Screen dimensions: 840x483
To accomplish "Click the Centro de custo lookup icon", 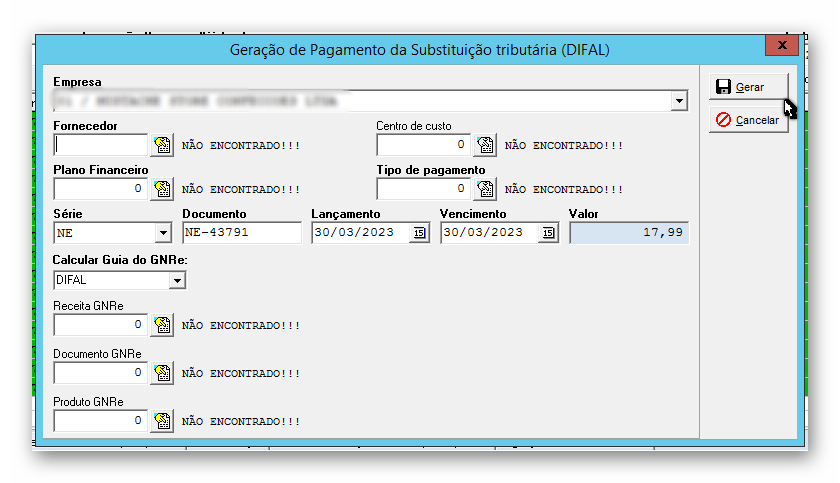I will tap(485, 146).
